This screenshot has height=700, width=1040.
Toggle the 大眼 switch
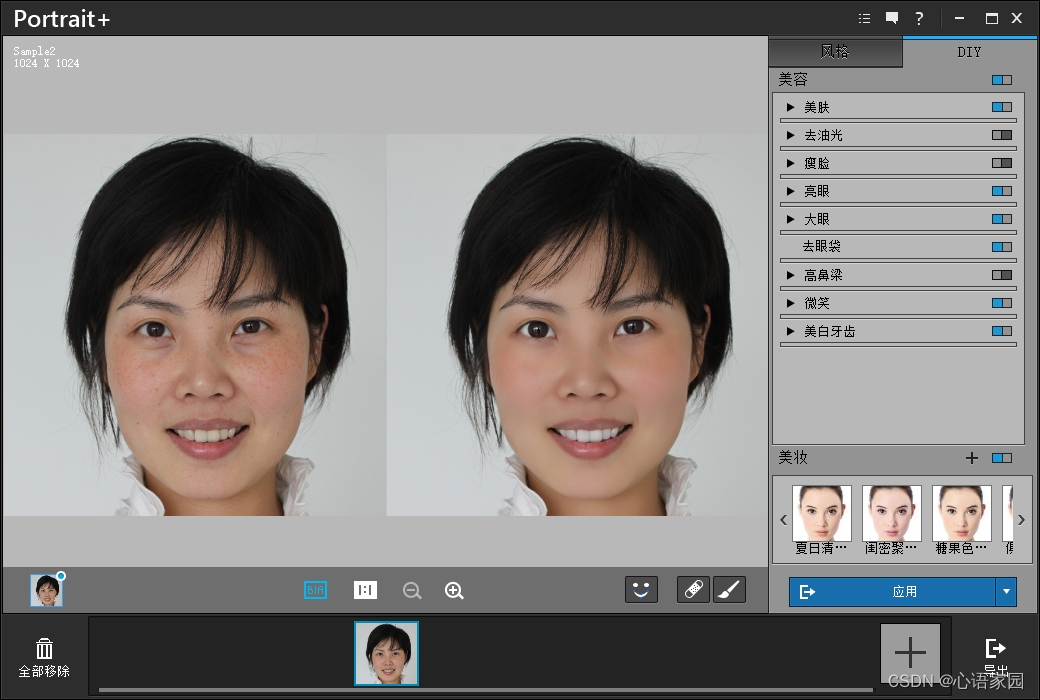[x=1002, y=219]
